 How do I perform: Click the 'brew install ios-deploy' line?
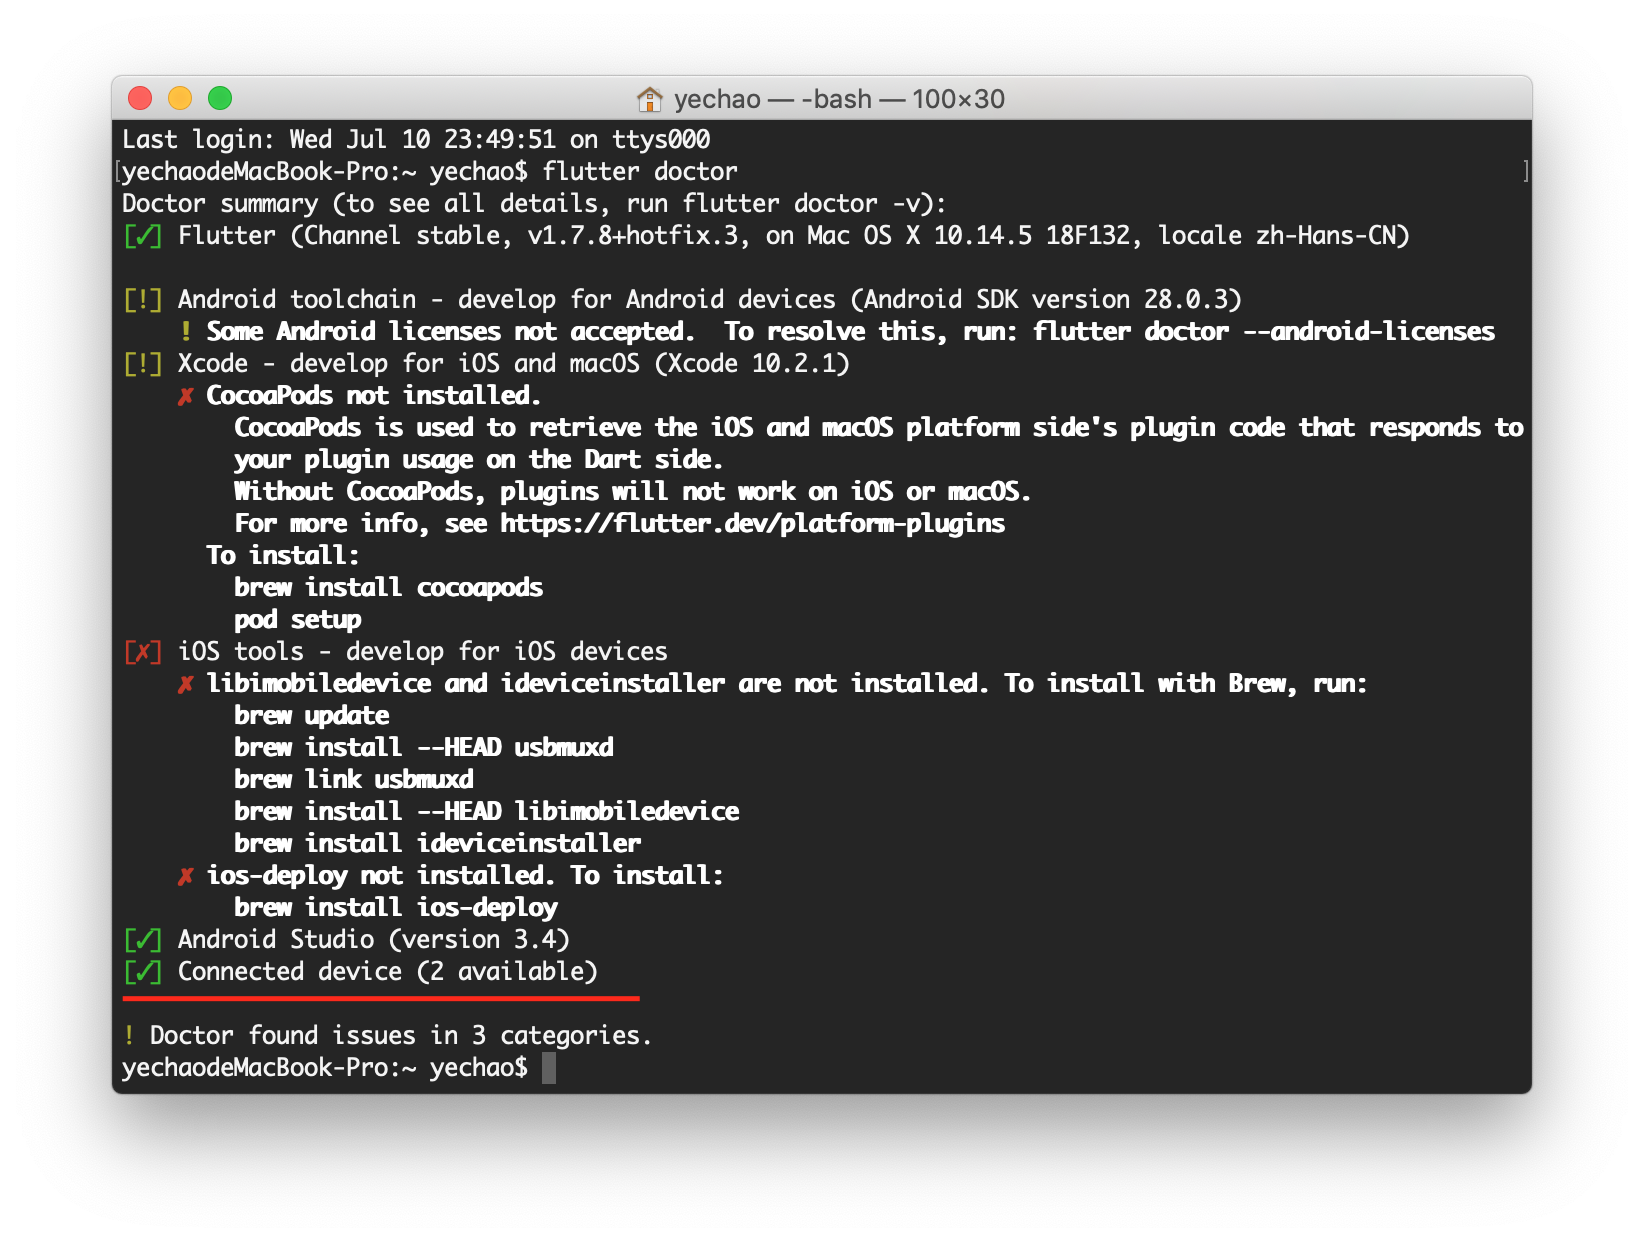[396, 908]
